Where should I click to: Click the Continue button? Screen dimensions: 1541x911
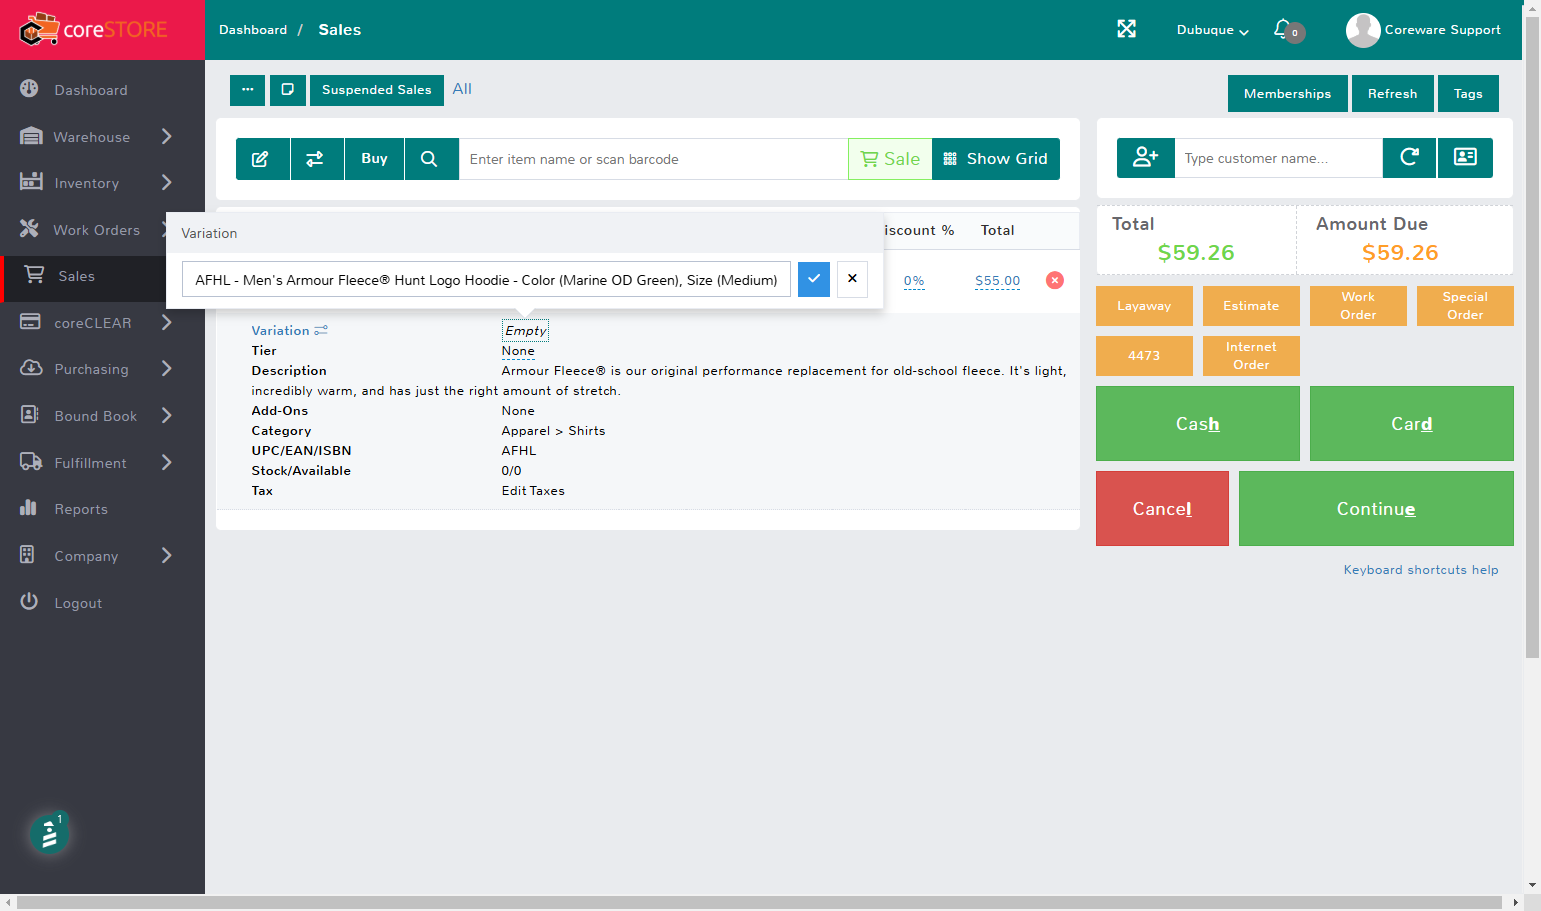coord(1376,509)
